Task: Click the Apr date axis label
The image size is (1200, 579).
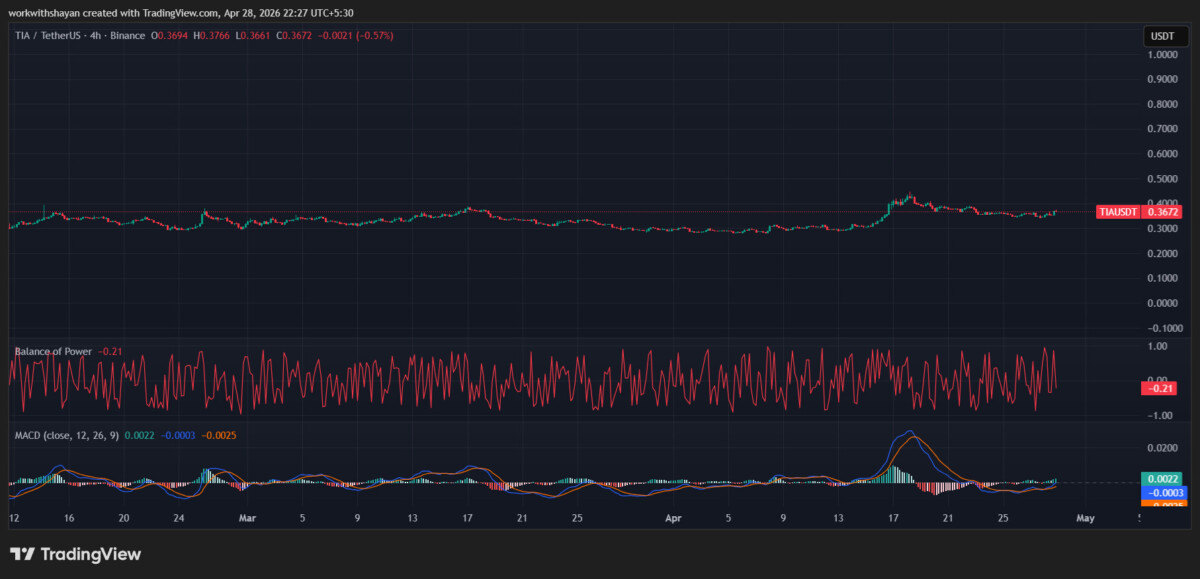Action: tap(673, 519)
